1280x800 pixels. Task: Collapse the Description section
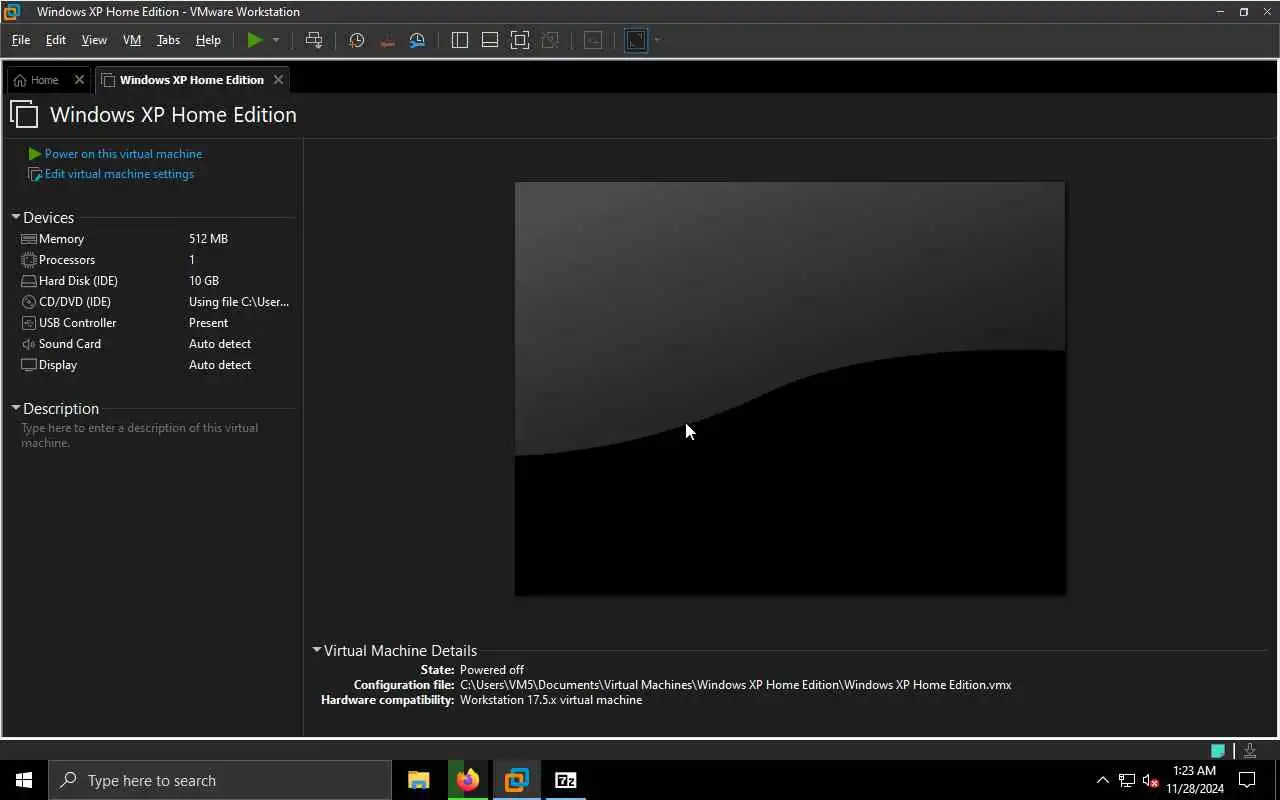(x=16, y=408)
